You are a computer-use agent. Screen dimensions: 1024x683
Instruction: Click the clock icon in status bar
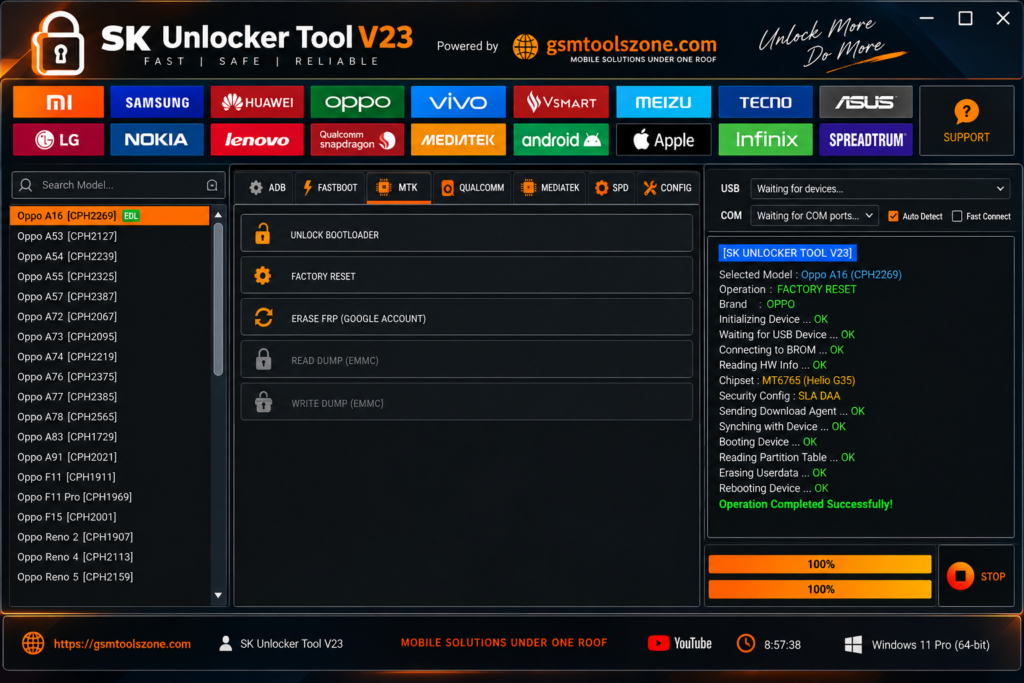tap(746, 644)
